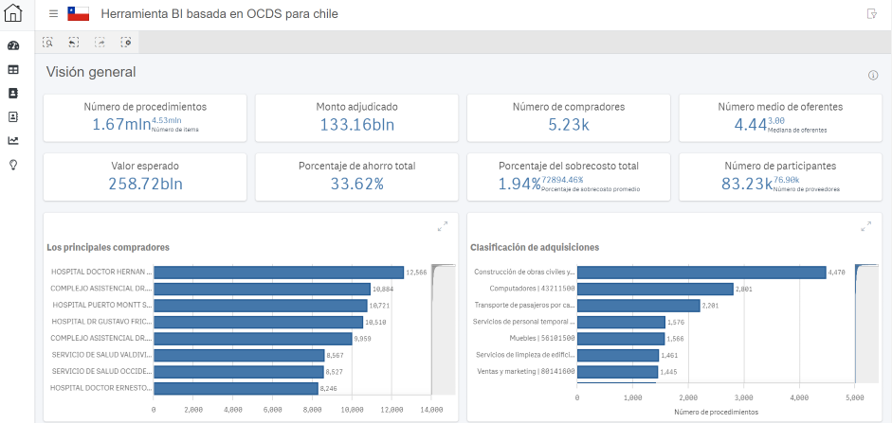Click the Chile flag logo
The width and height of the screenshot is (892, 423).
coord(78,14)
